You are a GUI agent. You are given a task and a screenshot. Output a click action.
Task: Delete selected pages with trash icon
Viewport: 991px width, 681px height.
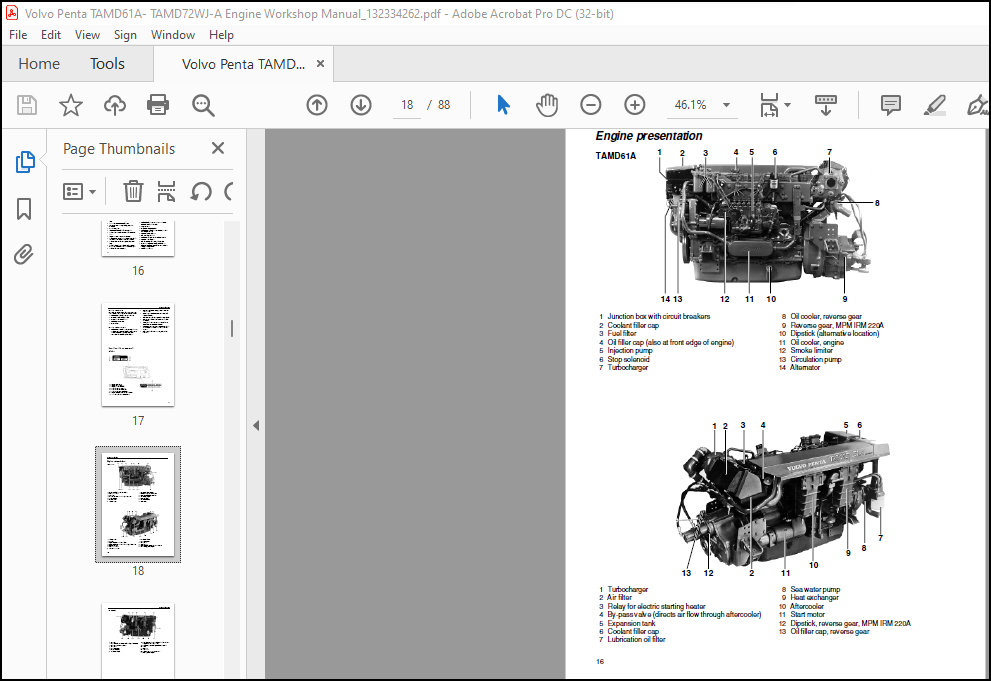[x=133, y=191]
